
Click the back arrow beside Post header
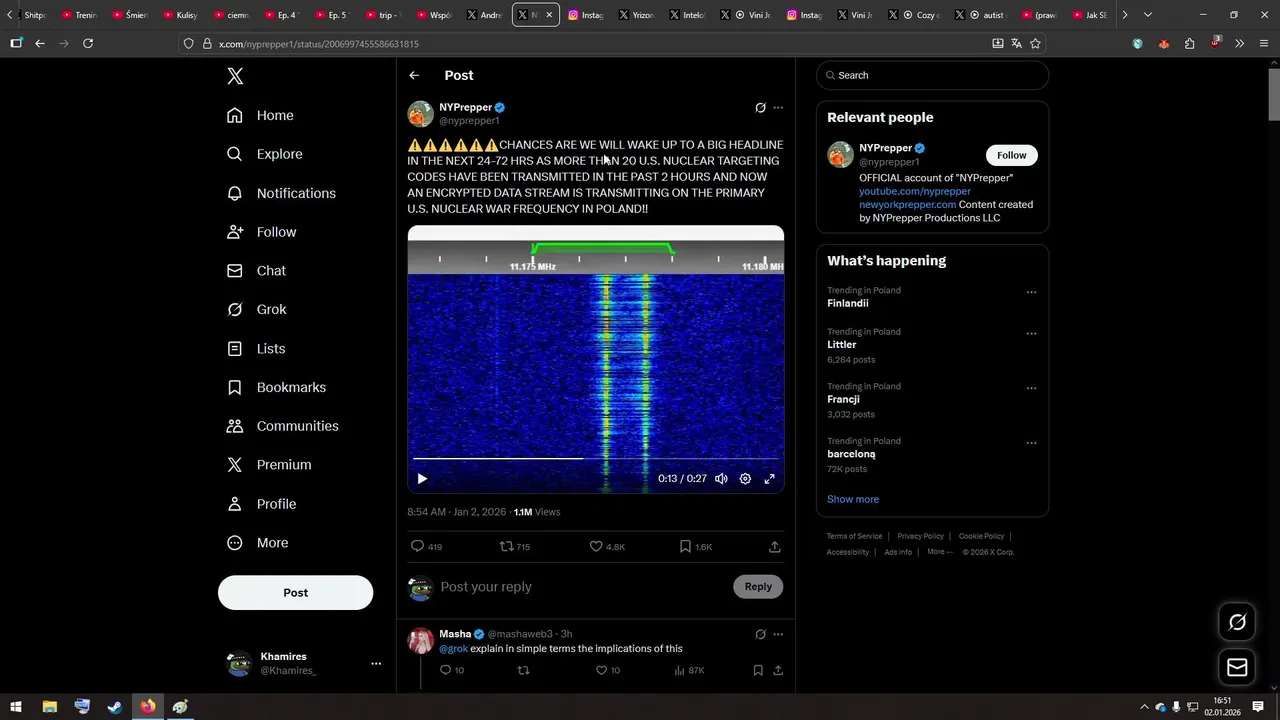tap(414, 76)
